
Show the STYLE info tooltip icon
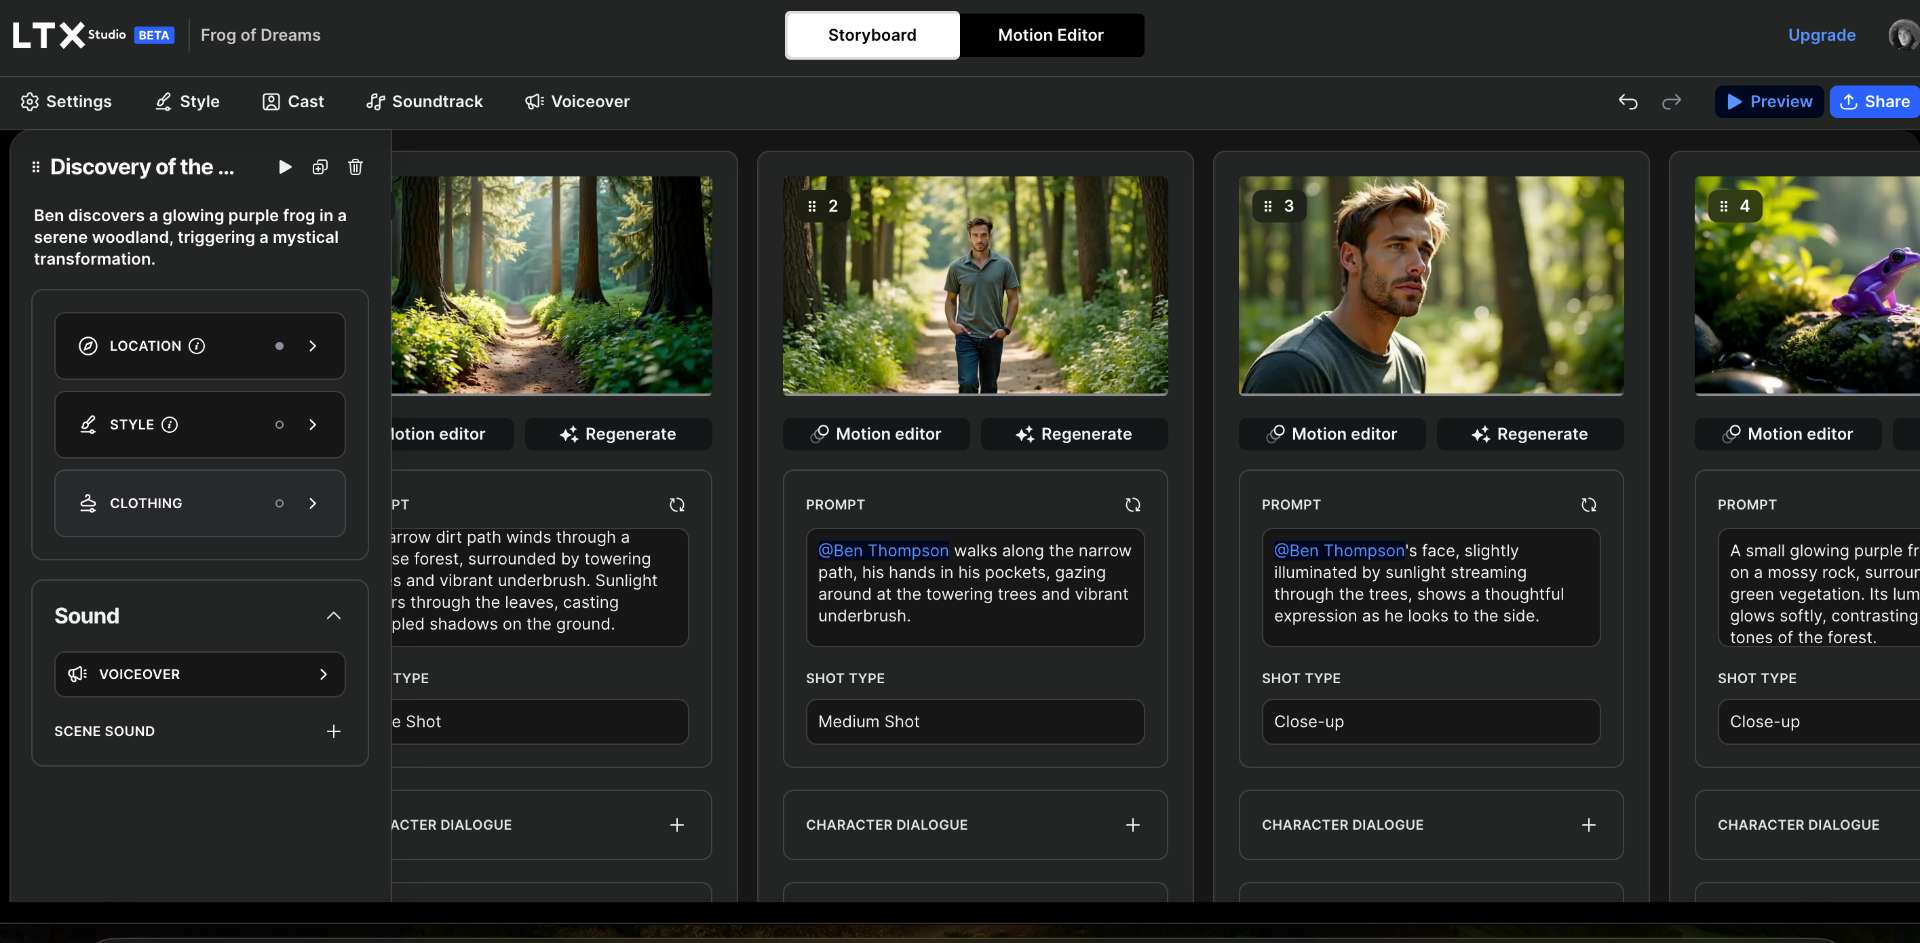[170, 425]
